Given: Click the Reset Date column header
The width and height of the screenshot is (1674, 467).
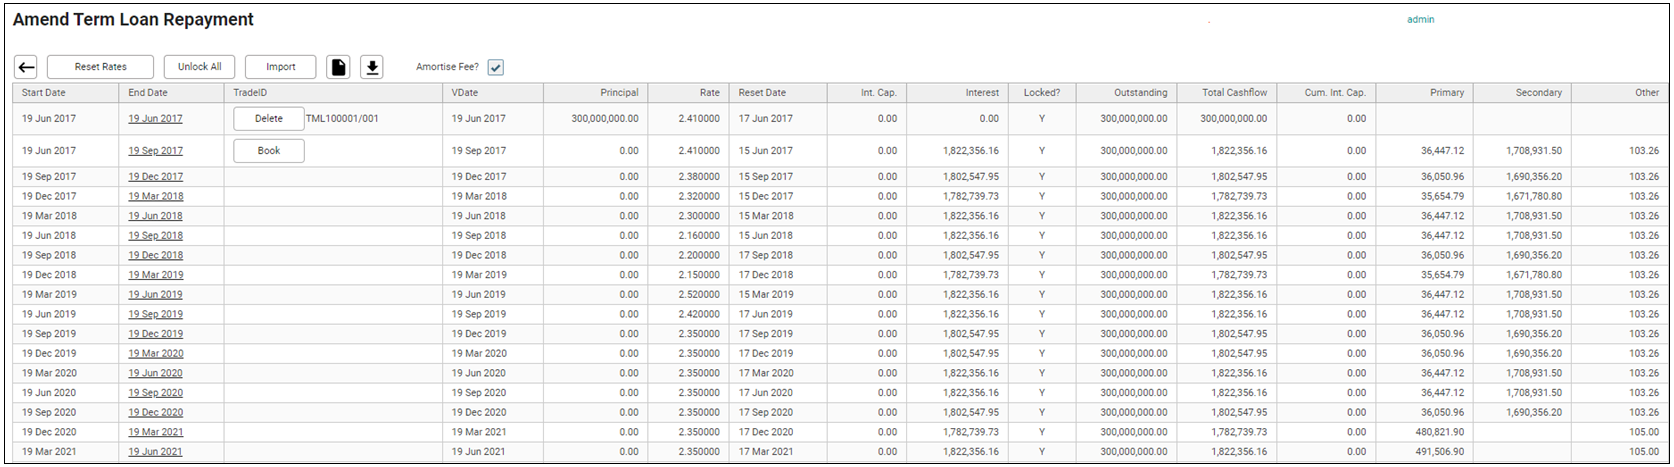Looking at the screenshot, I should point(762,93).
